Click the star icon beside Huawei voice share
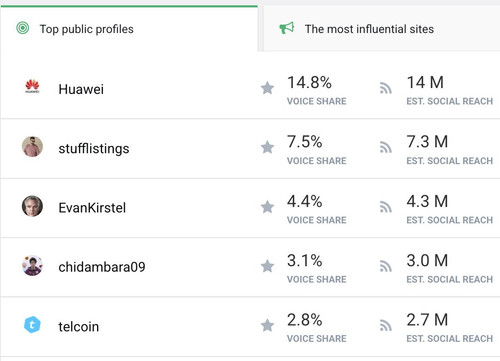500x361 pixels. pos(267,88)
